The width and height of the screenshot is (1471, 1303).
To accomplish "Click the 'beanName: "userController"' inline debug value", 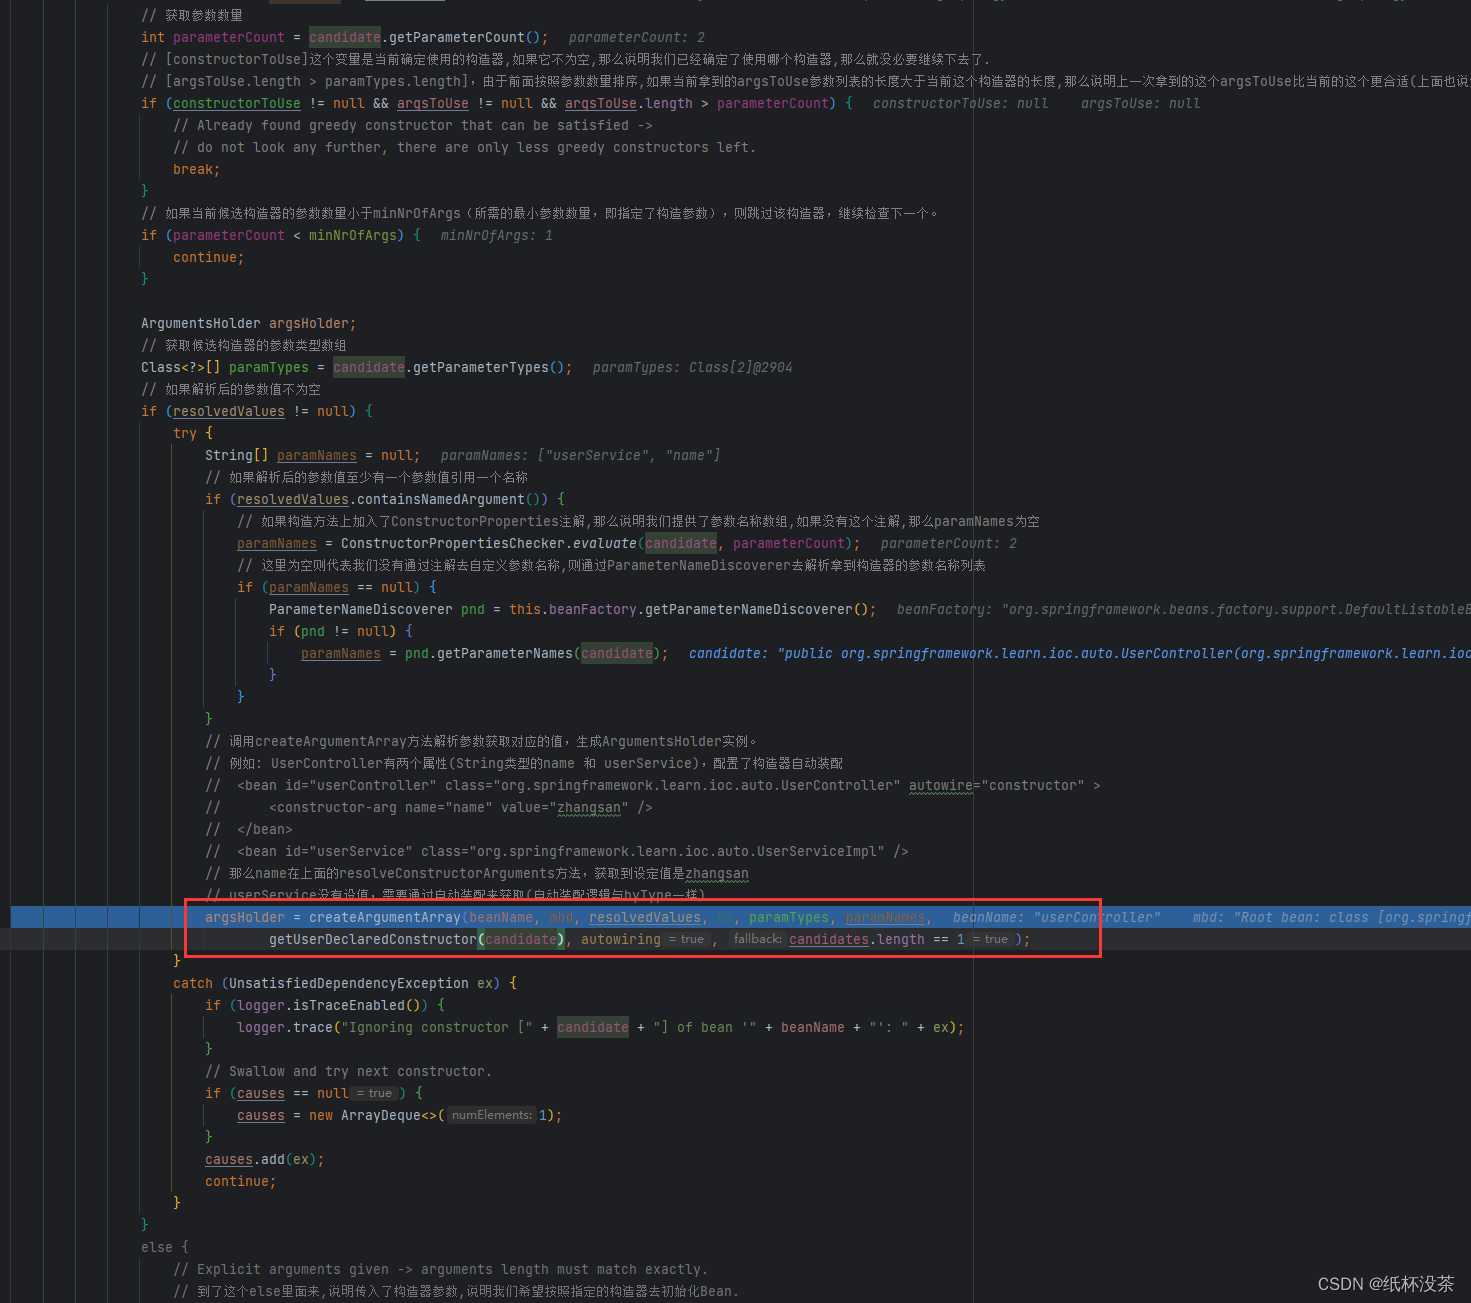I will click(x=1056, y=917).
